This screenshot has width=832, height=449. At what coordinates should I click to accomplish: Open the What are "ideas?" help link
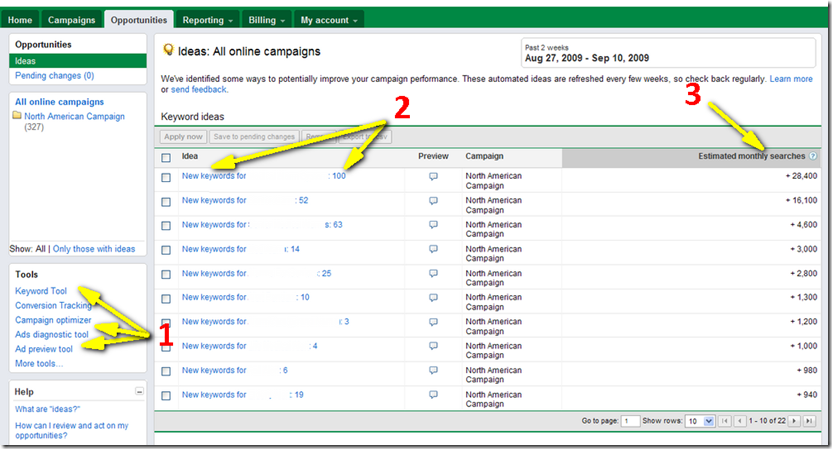click(47, 409)
